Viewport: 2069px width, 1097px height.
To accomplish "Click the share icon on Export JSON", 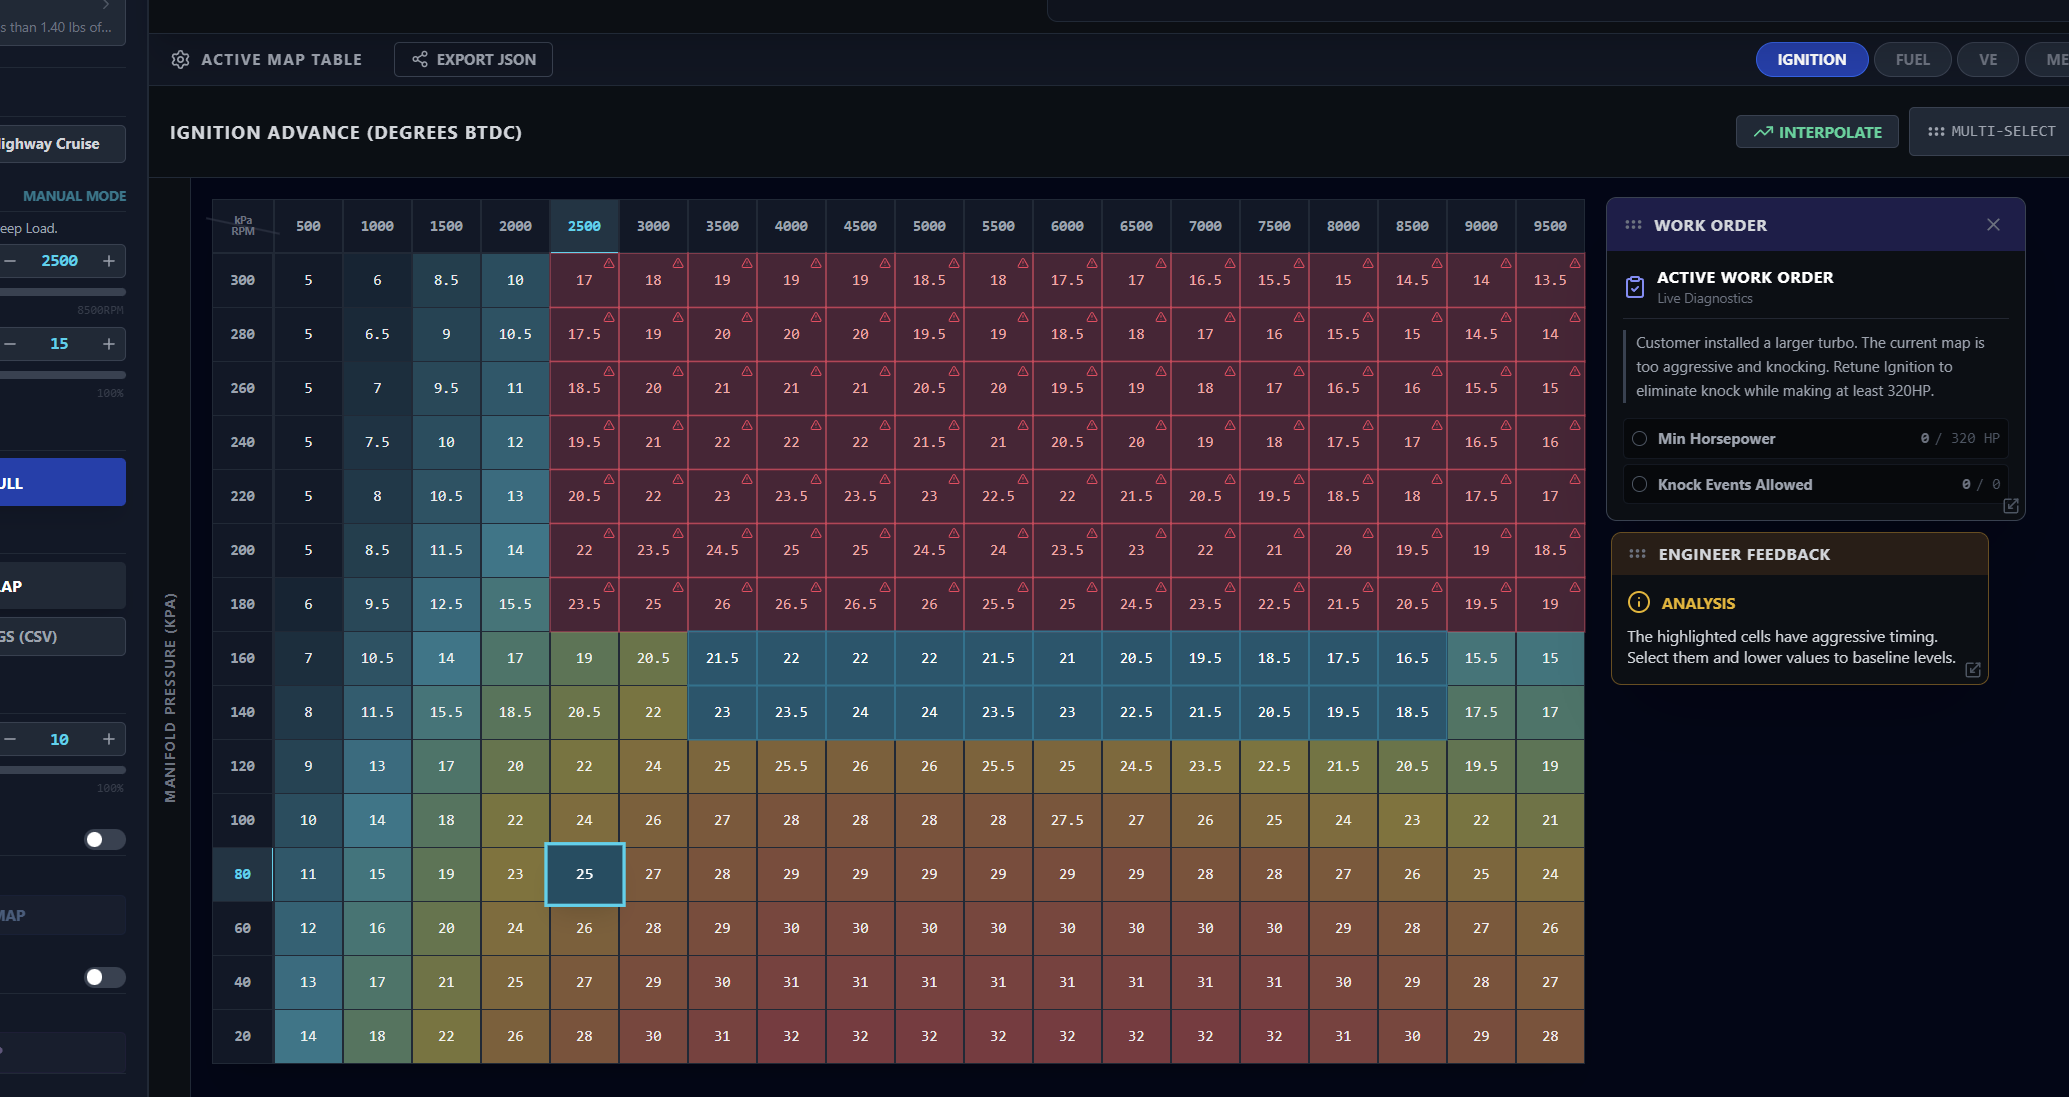I will (x=420, y=60).
